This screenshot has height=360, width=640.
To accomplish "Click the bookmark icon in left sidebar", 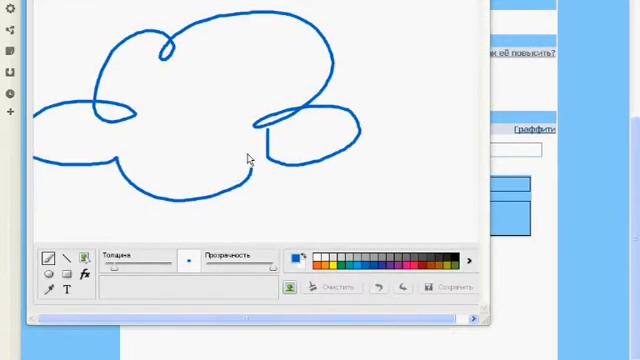I will tap(10, 72).
